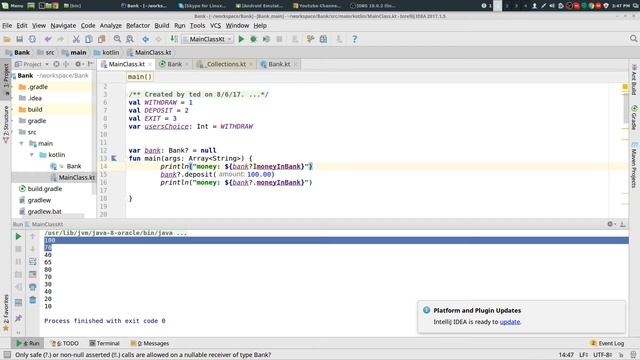Click the Synchronize icon in toolbar
Image resolution: width=640 pixels, height=360 pixels.
pos(32,39)
